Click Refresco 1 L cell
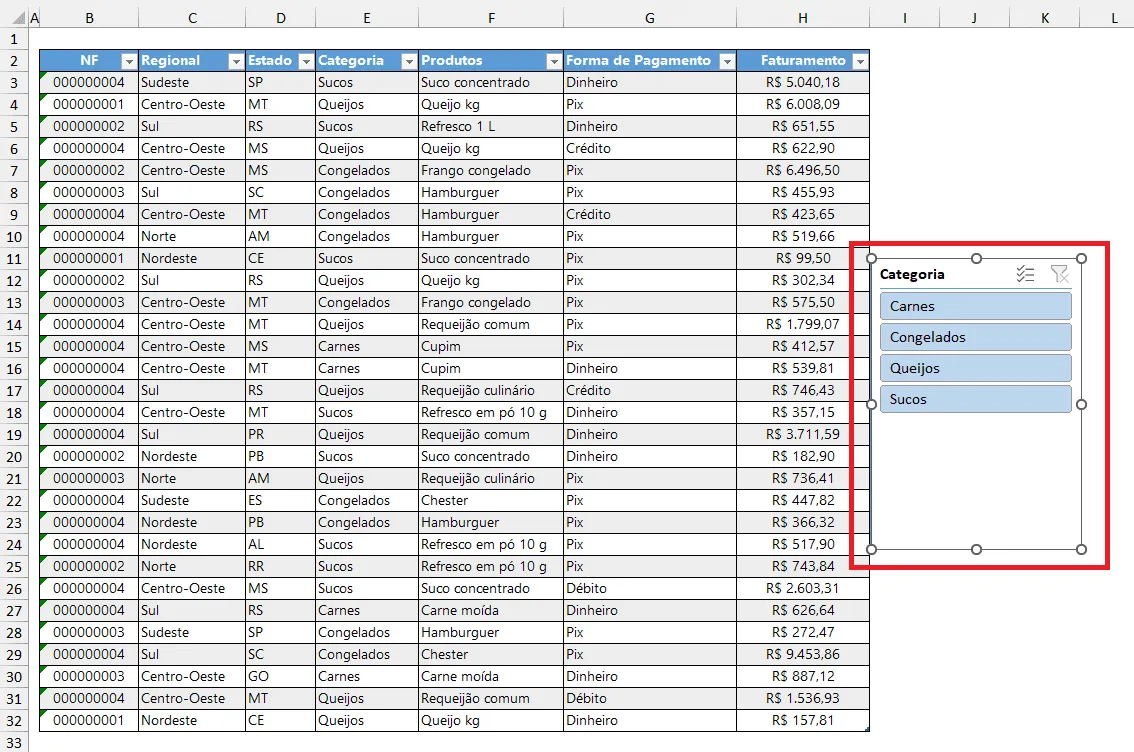The width and height of the screenshot is (1134, 752). click(491, 127)
